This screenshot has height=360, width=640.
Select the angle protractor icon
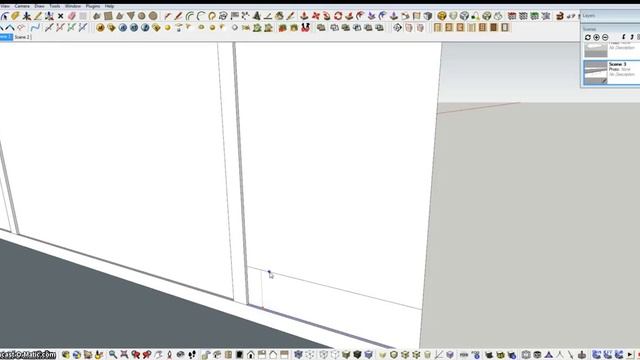pyautogui.click(x=268, y=16)
